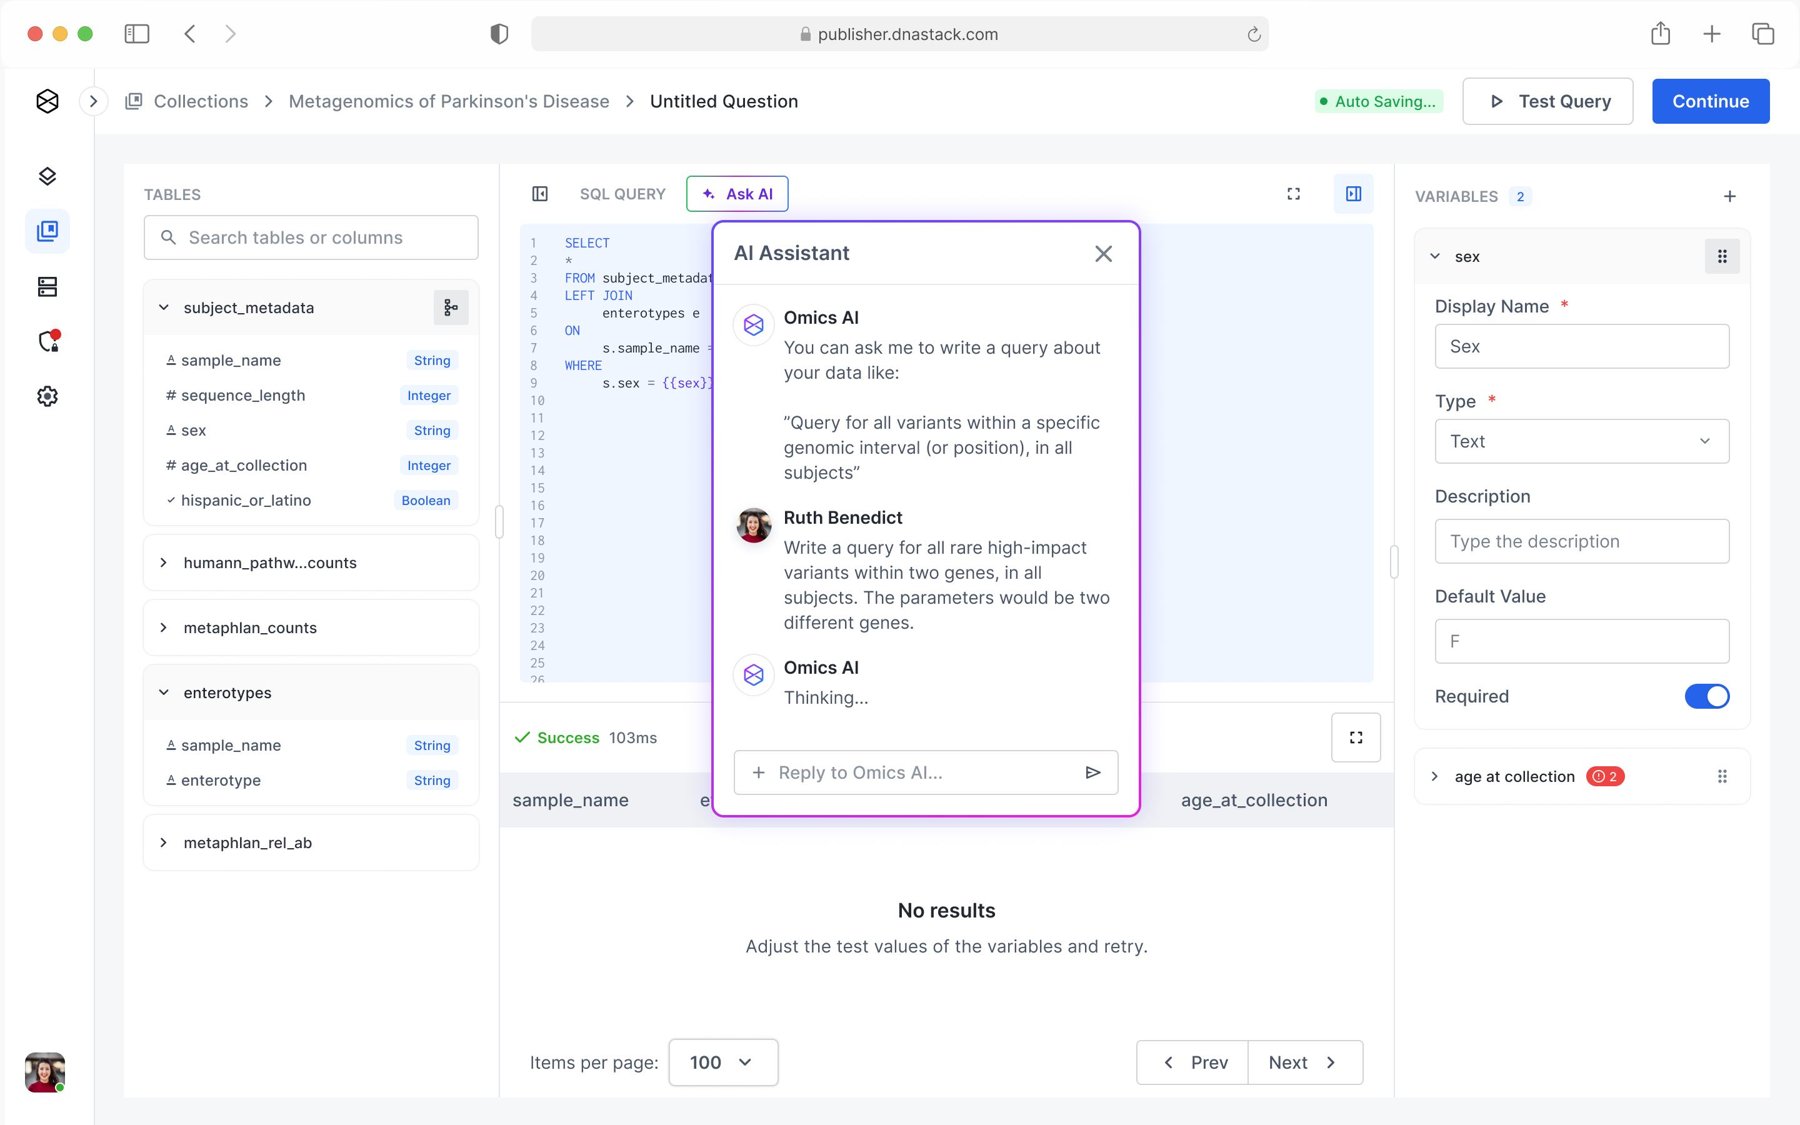Screen dimensions: 1800x1125
Task: Expand SQL editor to fullscreen
Action: [1293, 194]
